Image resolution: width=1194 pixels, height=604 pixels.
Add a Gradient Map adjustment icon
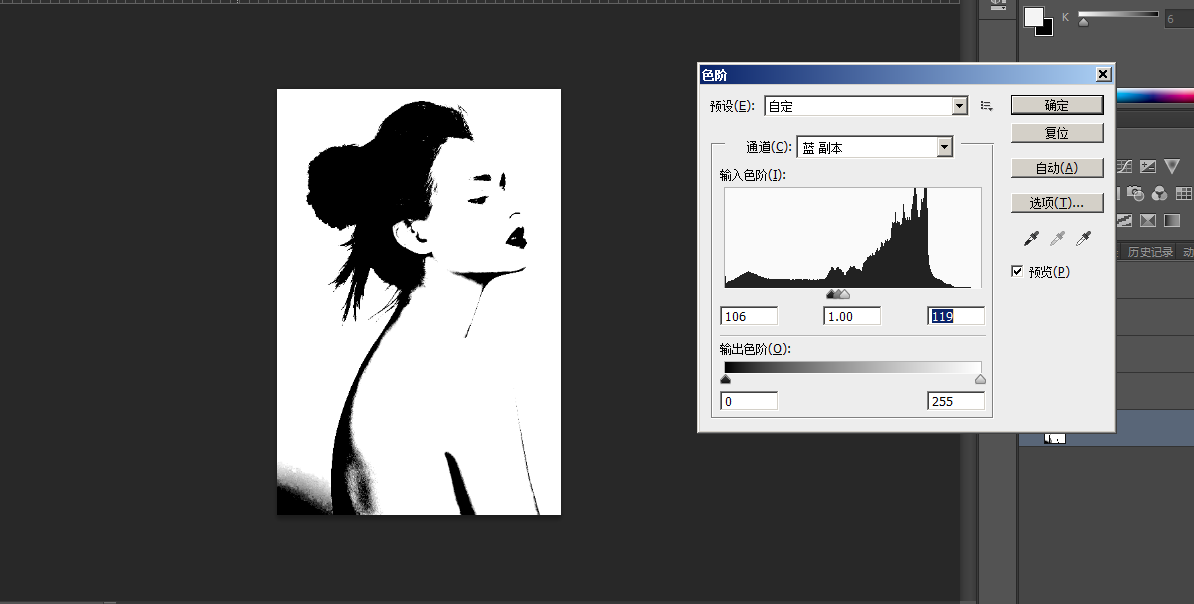[x=1172, y=221]
